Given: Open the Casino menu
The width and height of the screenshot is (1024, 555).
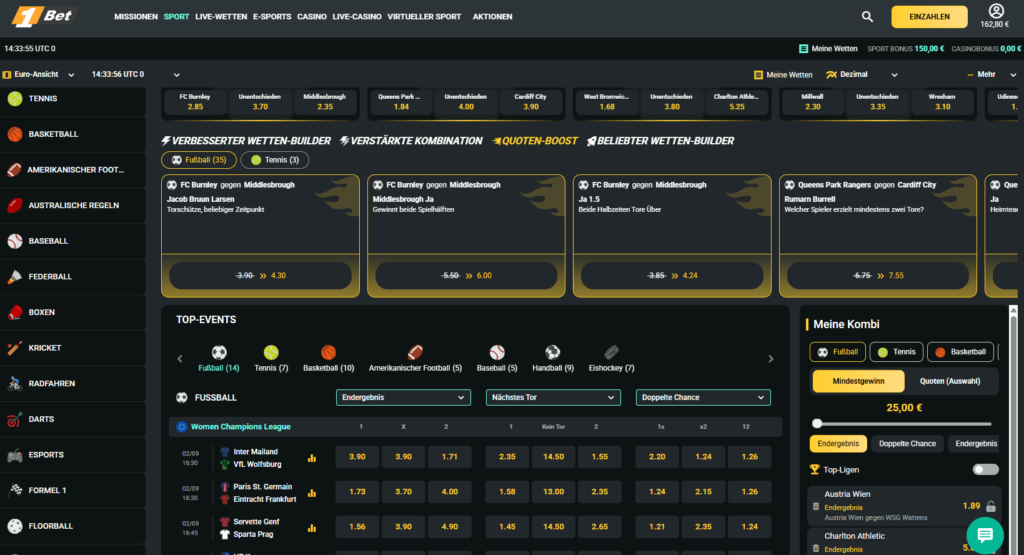Looking at the screenshot, I should (x=312, y=17).
